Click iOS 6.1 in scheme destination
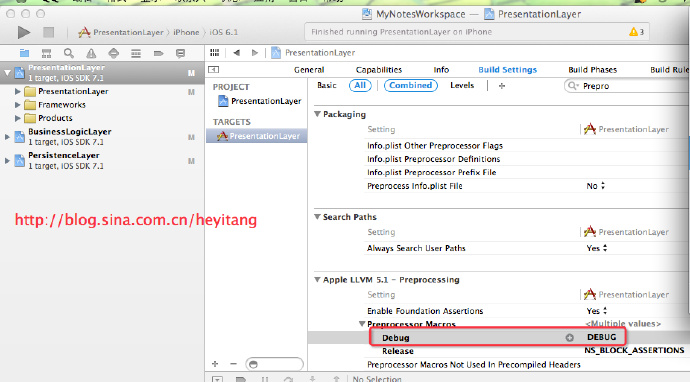Screen dimensions: 690x382 (x=224, y=32)
